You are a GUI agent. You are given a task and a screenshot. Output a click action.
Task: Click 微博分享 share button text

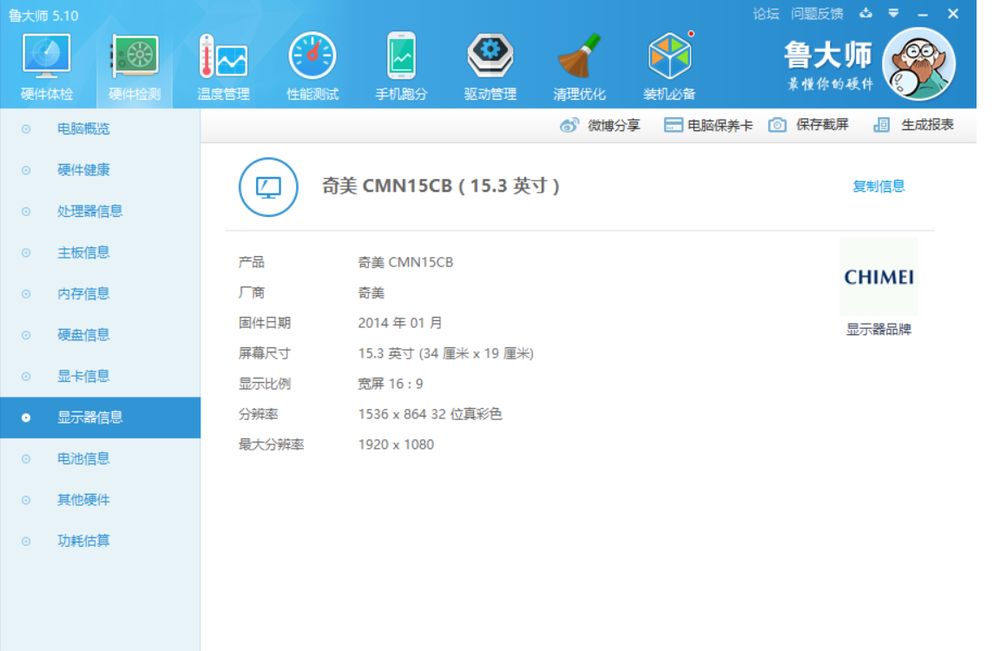click(x=614, y=126)
